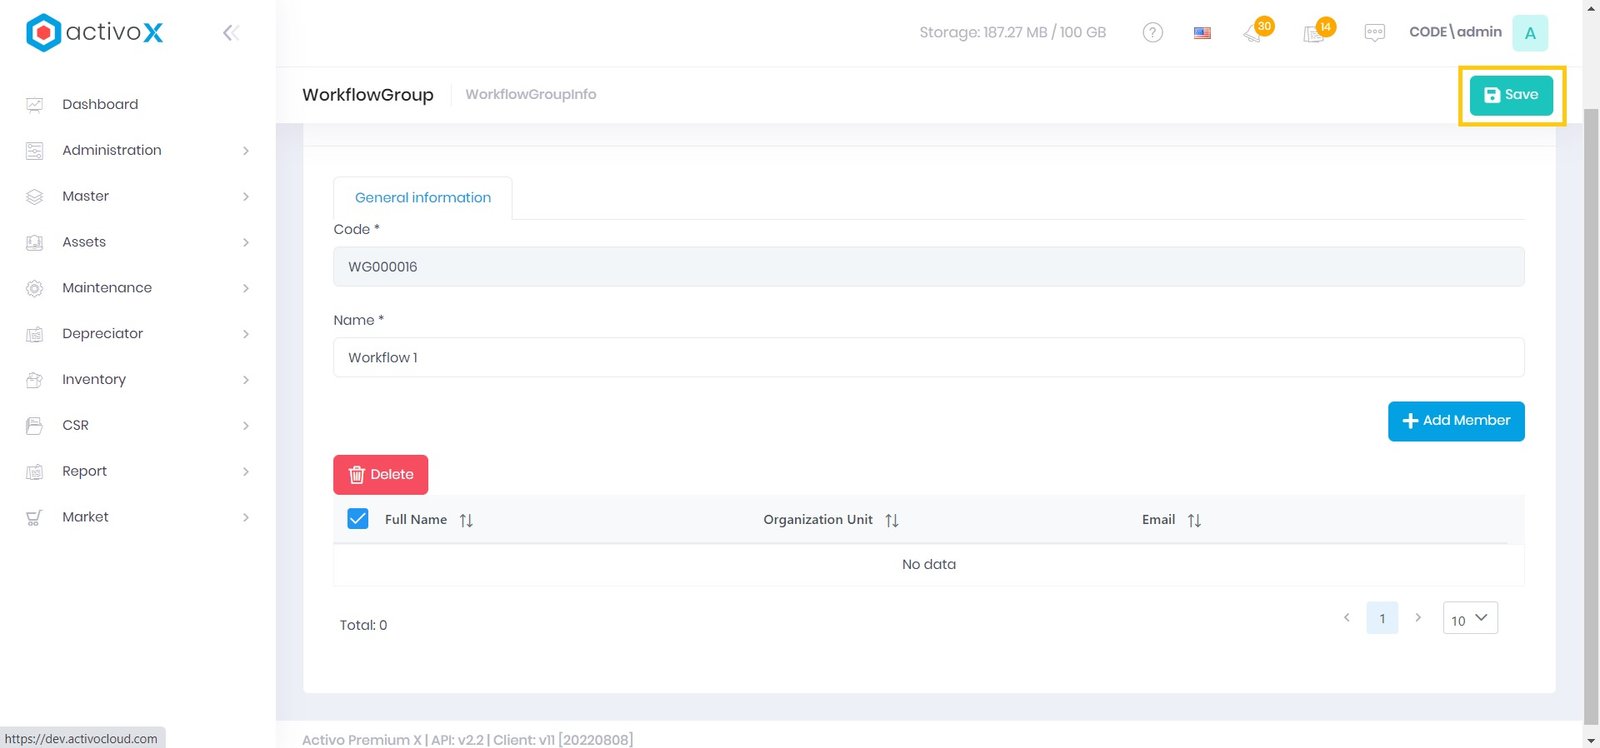Viewport: 1600px width, 748px height.
Task: Open the Maintenance menu label
Action: tap(107, 288)
